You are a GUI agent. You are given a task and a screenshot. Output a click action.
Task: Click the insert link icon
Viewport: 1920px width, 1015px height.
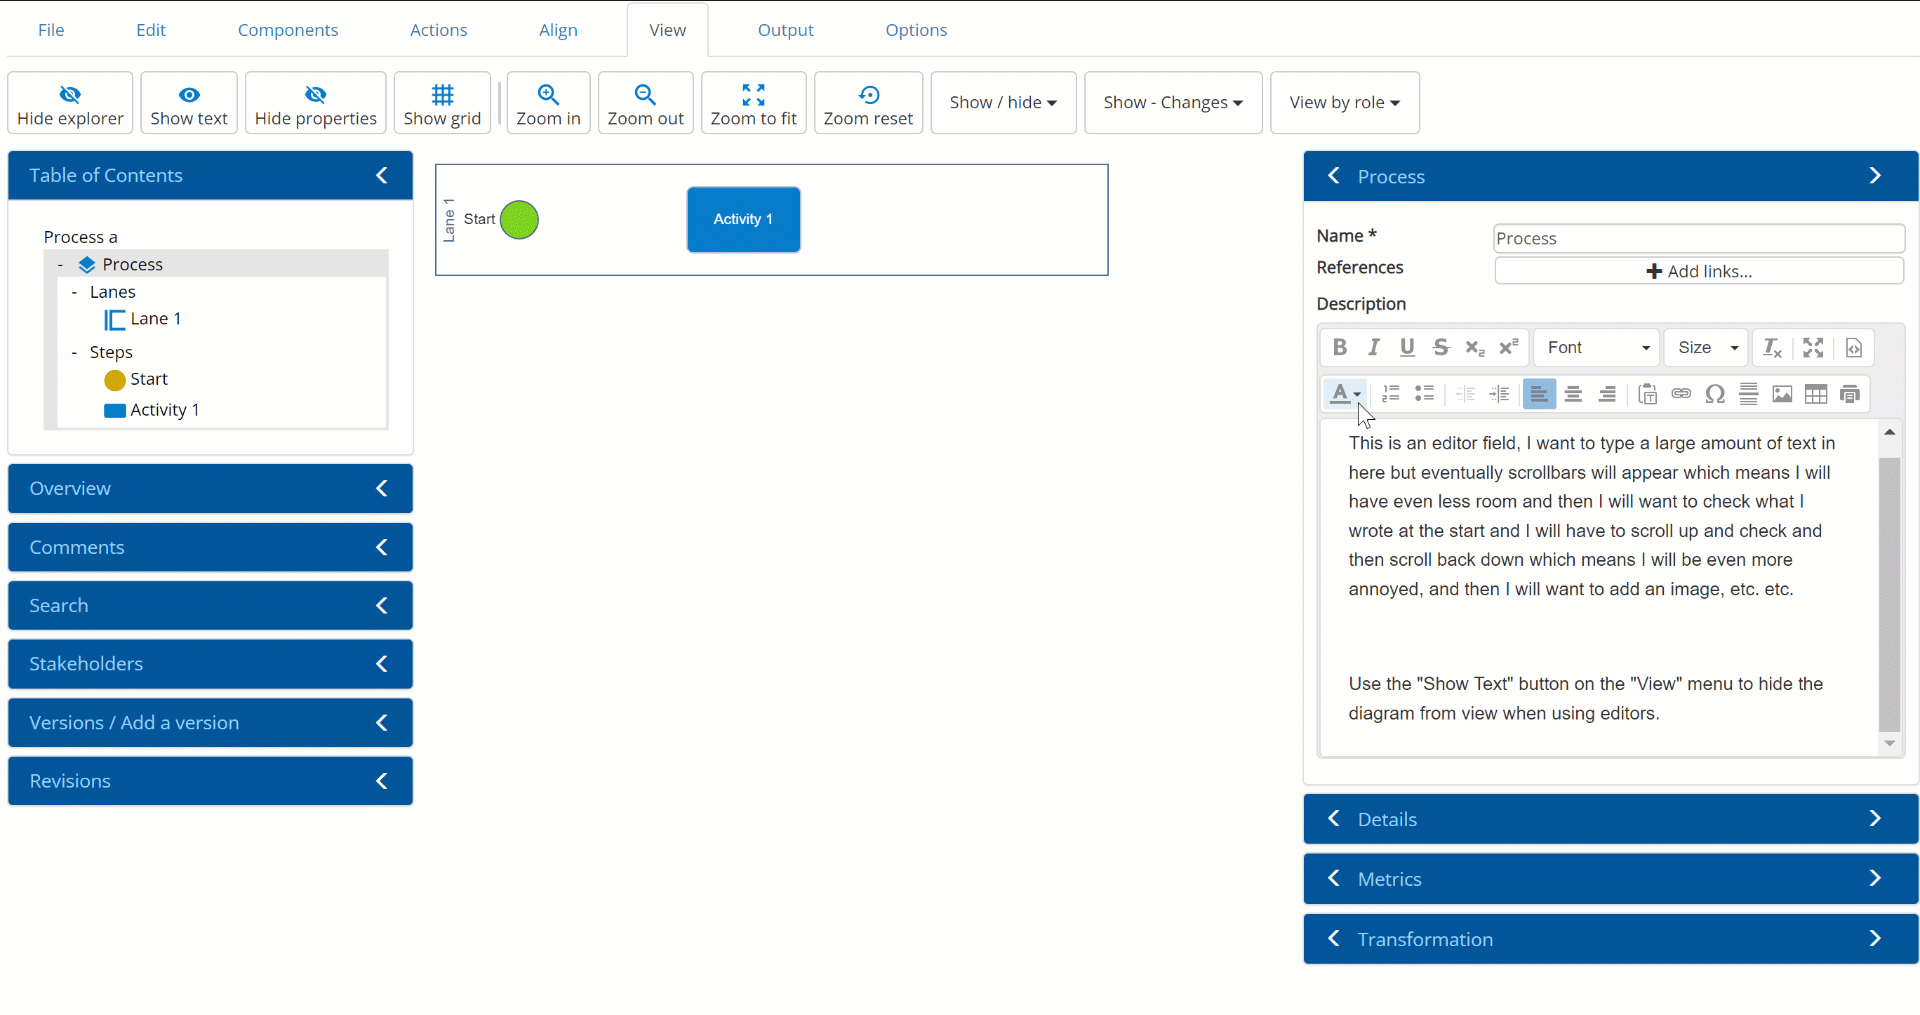point(1681,394)
